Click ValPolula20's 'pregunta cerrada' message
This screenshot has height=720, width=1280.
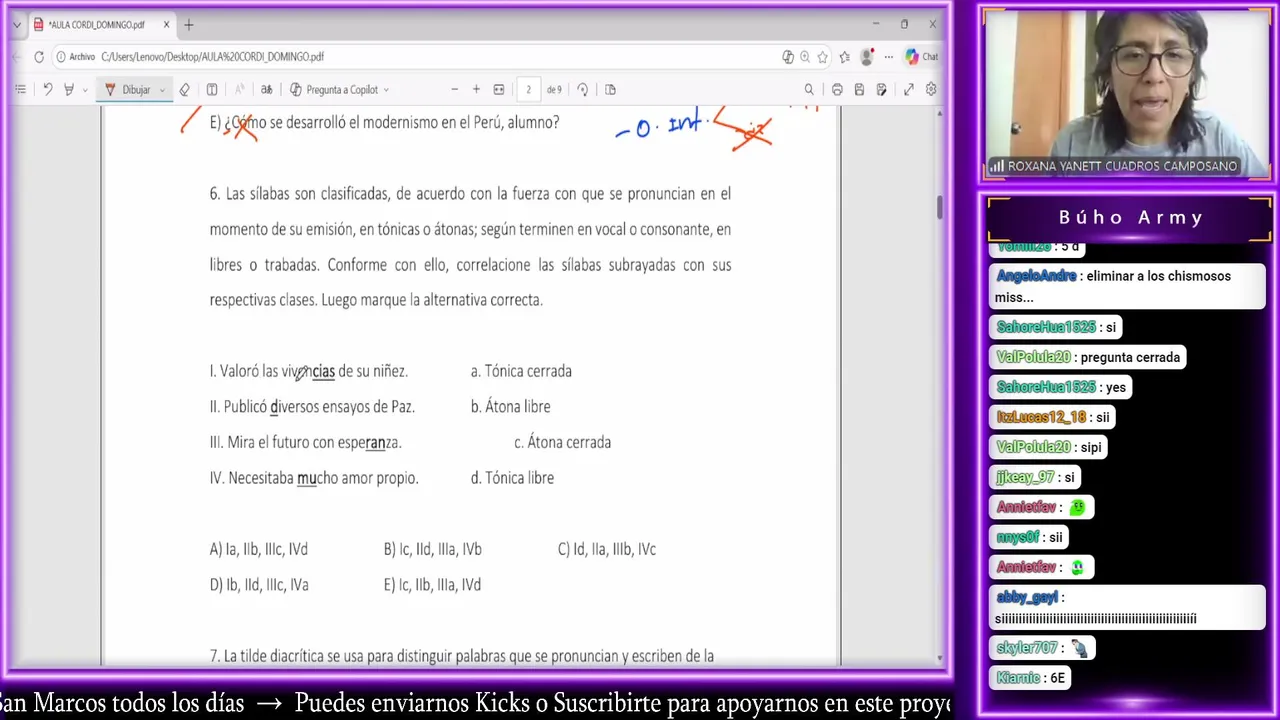(1088, 357)
